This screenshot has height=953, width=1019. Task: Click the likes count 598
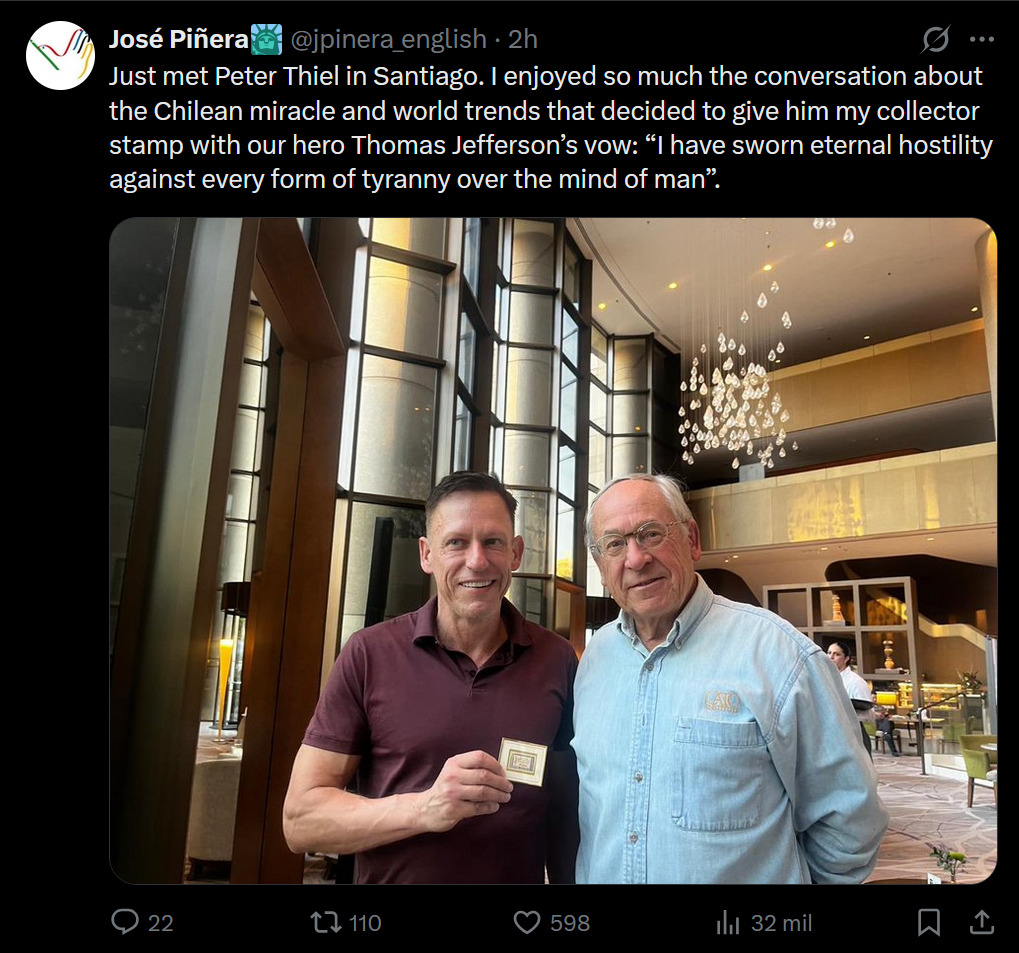pyautogui.click(x=569, y=923)
